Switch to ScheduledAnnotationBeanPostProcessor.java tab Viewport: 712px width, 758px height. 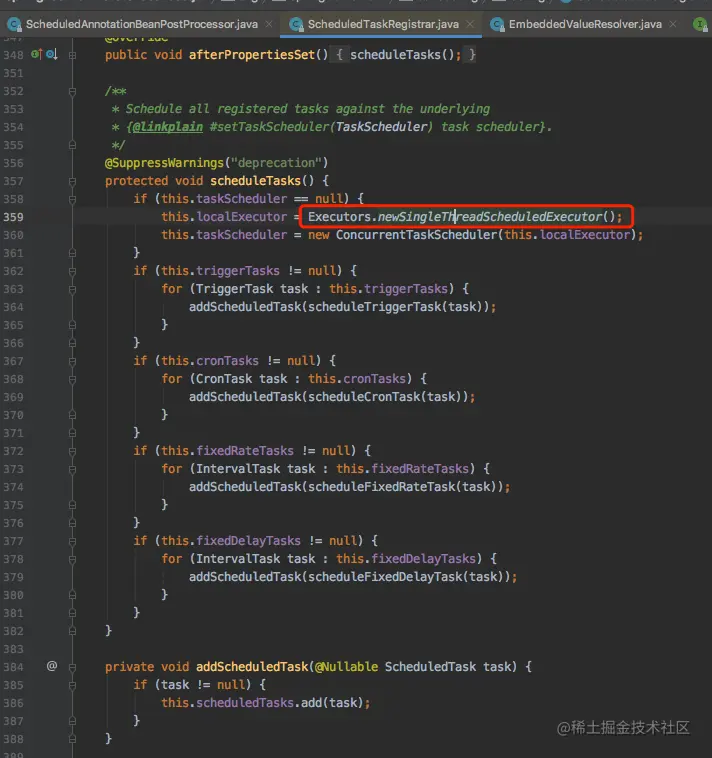pyautogui.click(x=142, y=24)
